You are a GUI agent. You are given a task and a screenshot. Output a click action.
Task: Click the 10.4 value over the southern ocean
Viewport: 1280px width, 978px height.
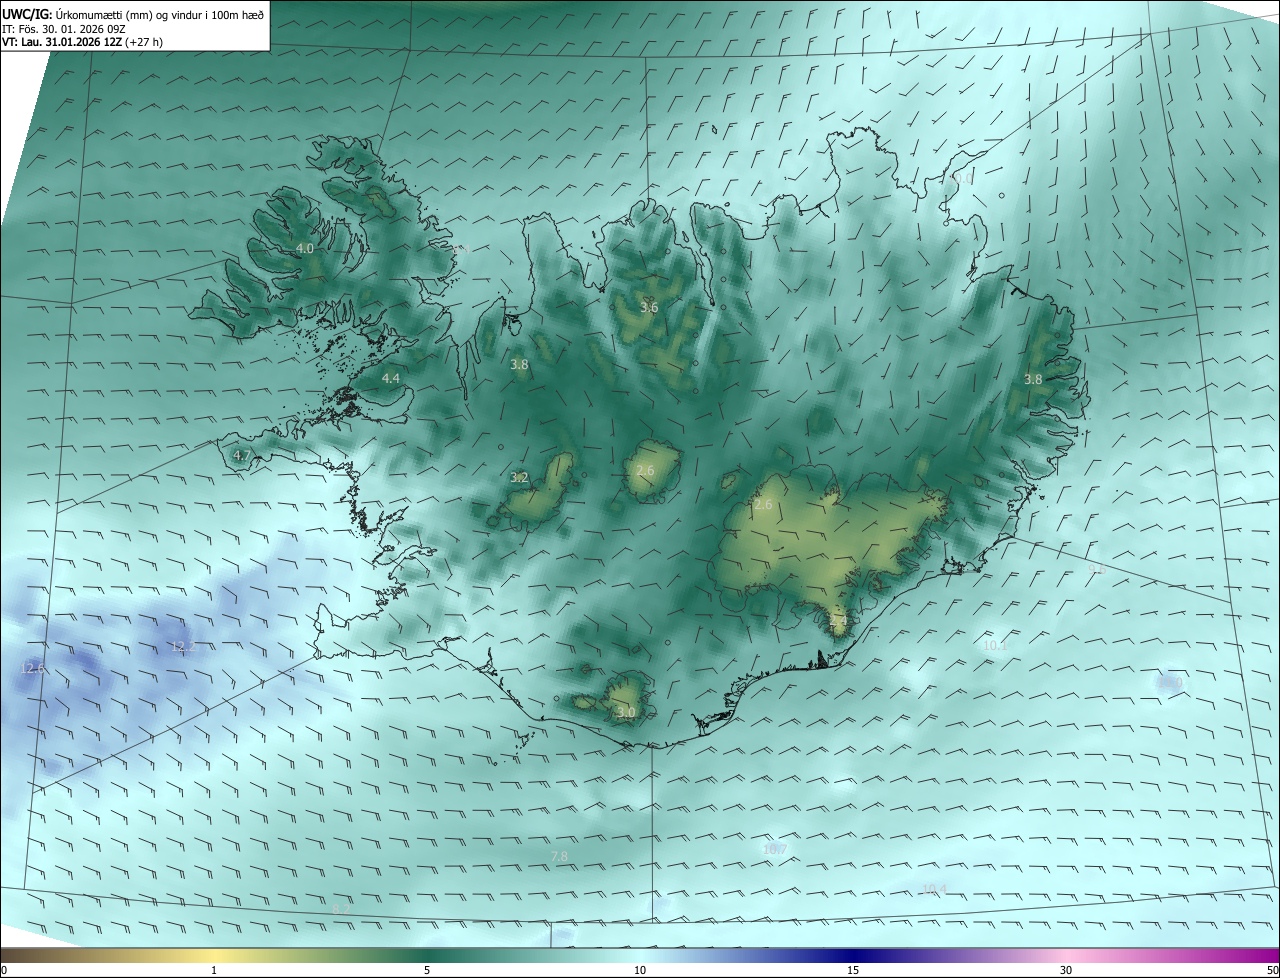(934, 888)
